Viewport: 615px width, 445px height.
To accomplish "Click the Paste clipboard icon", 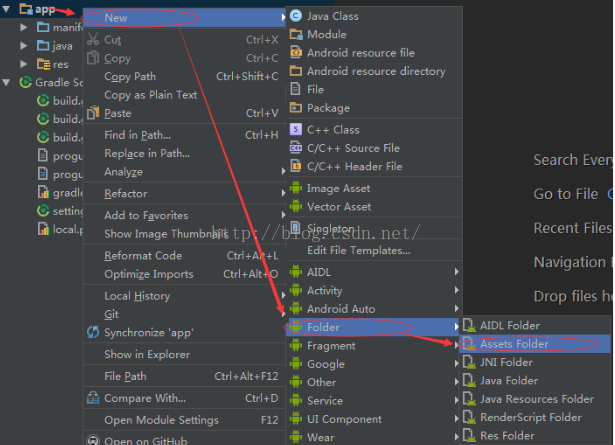I will (x=94, y=113).
